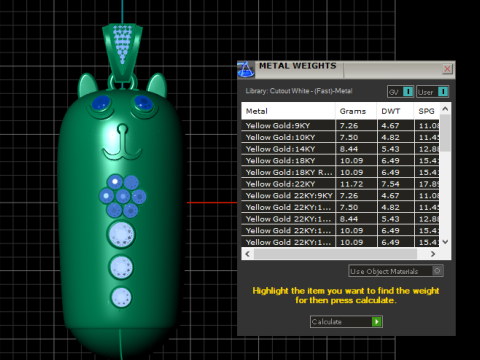Click the pendant's right blue eye gem
The height and width of the screenshot is (360, 480).
144,103
